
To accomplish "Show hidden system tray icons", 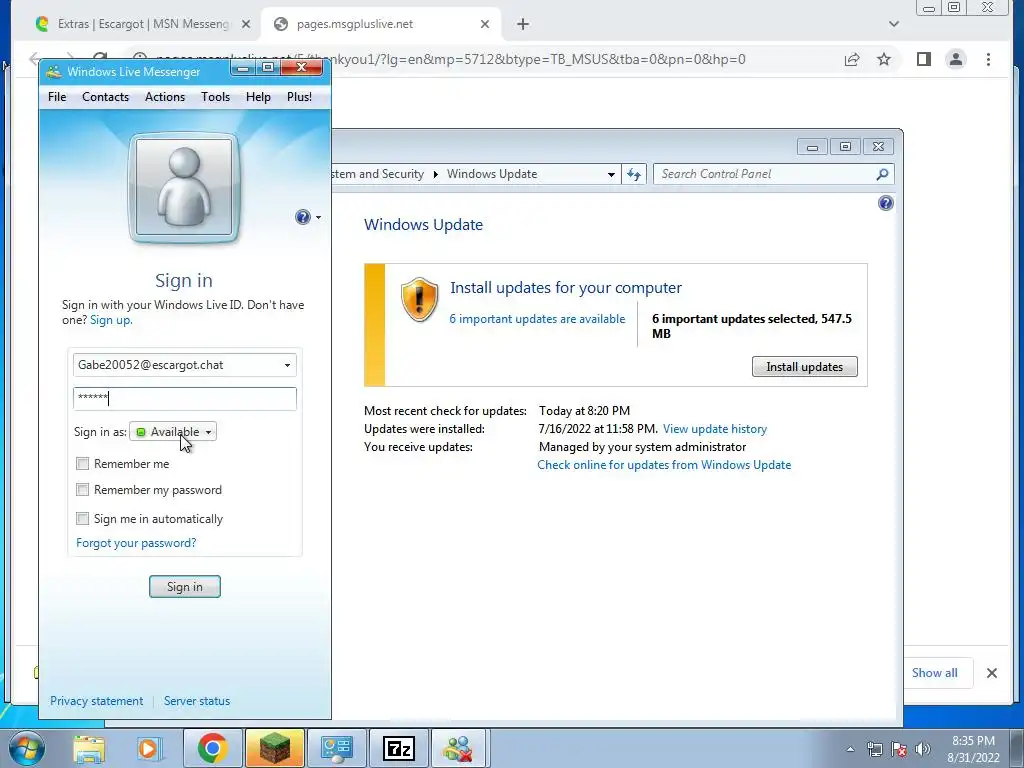I will tap(850, 749).
